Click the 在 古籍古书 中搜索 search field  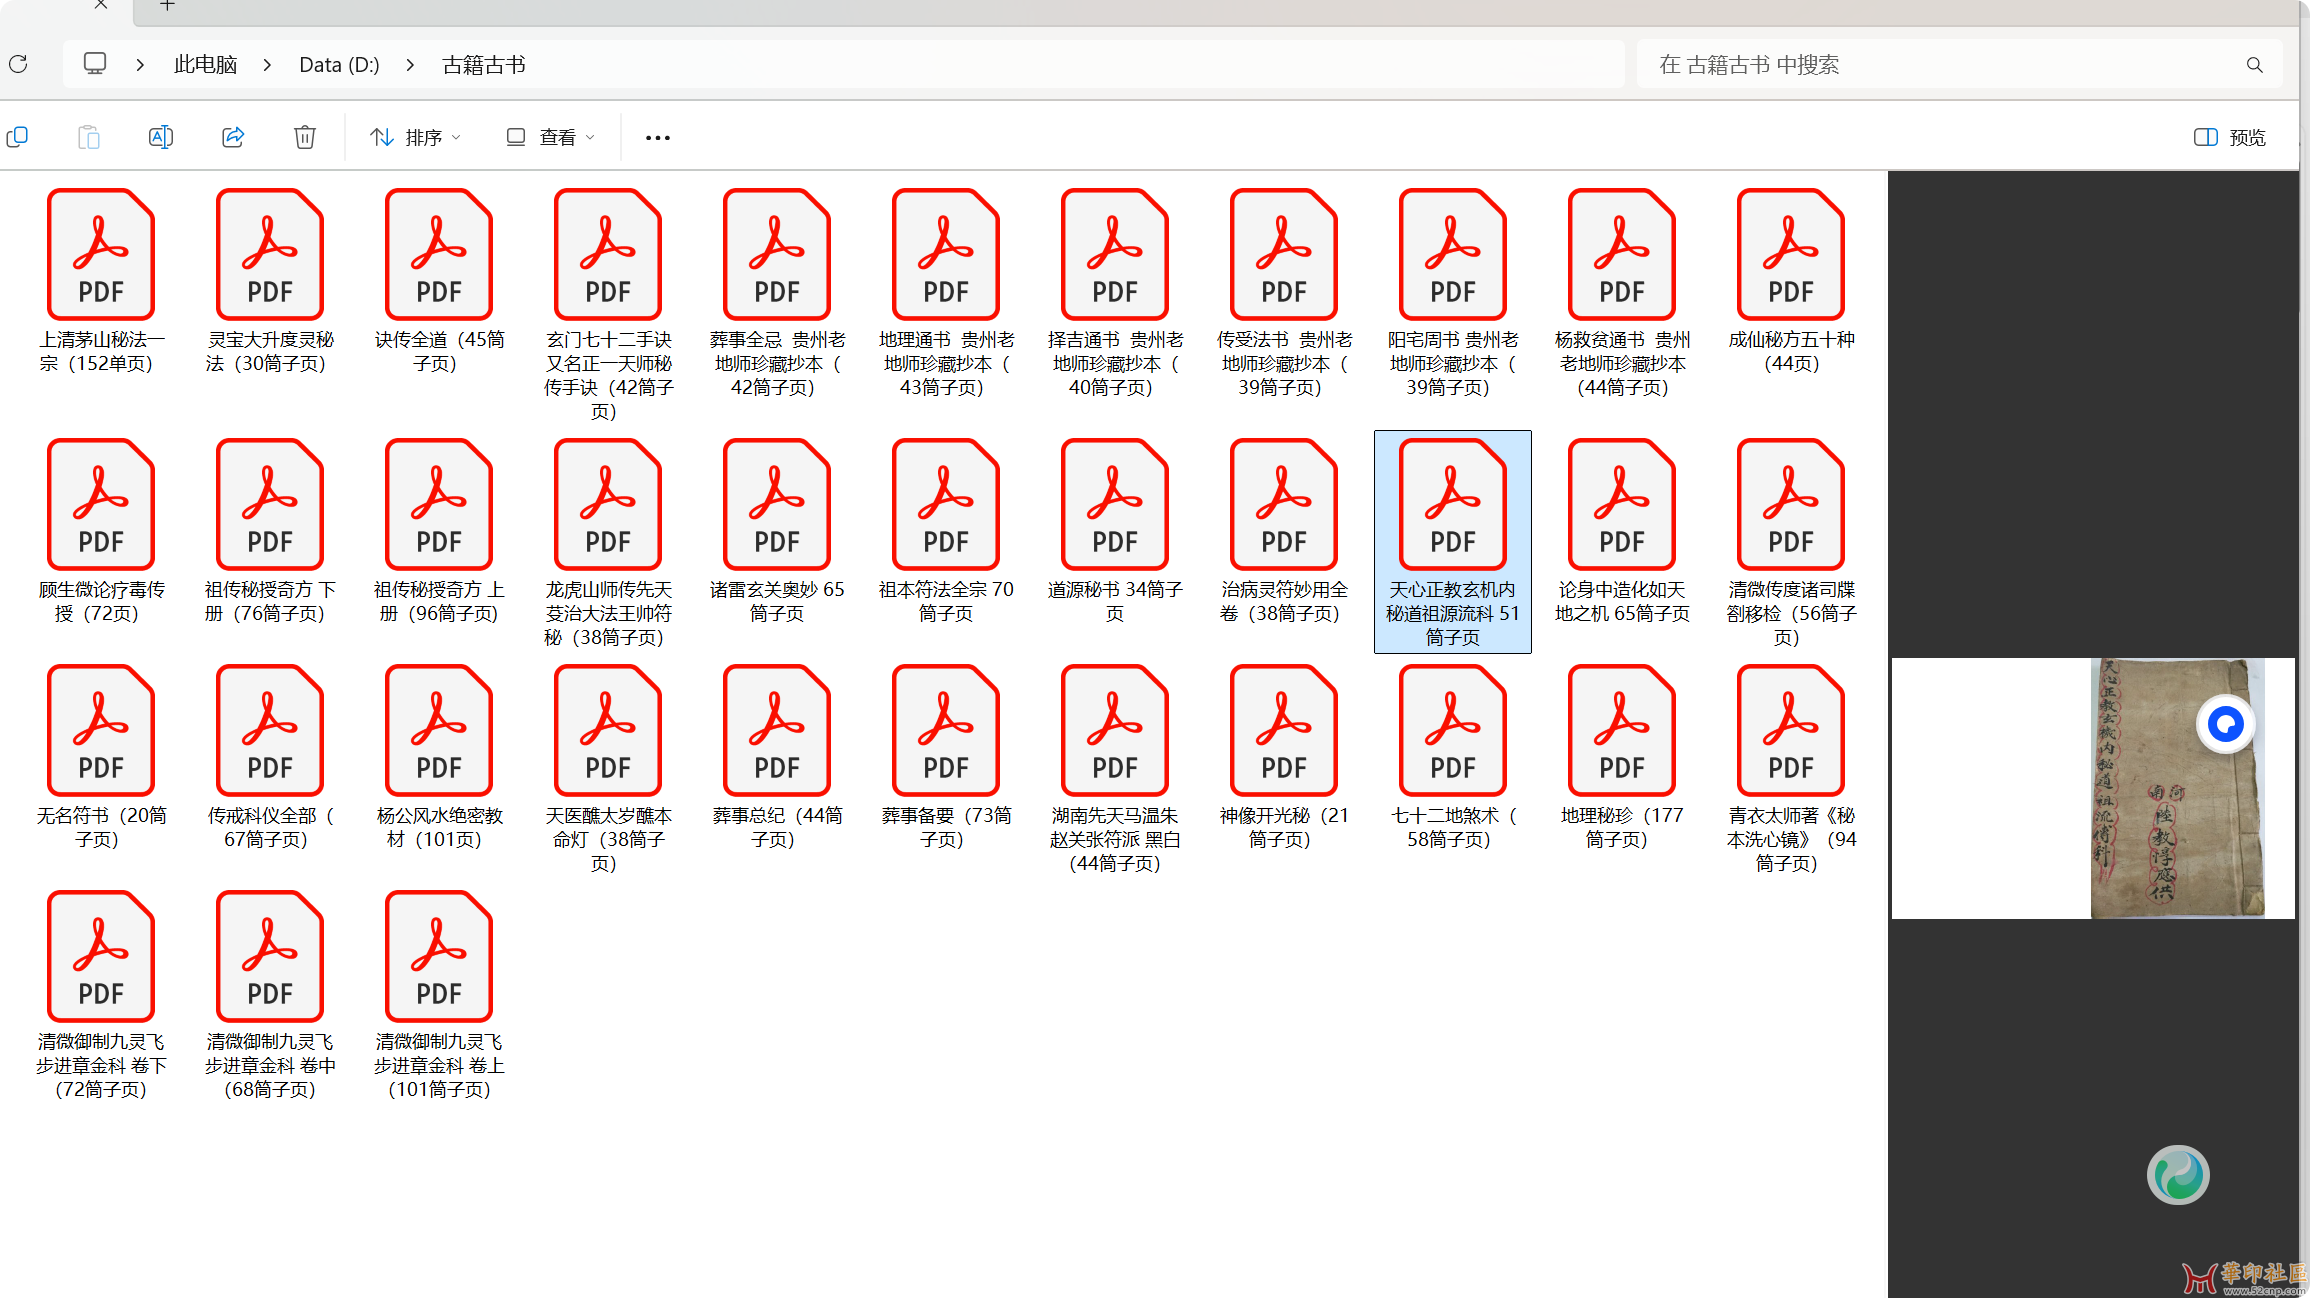1940,65
